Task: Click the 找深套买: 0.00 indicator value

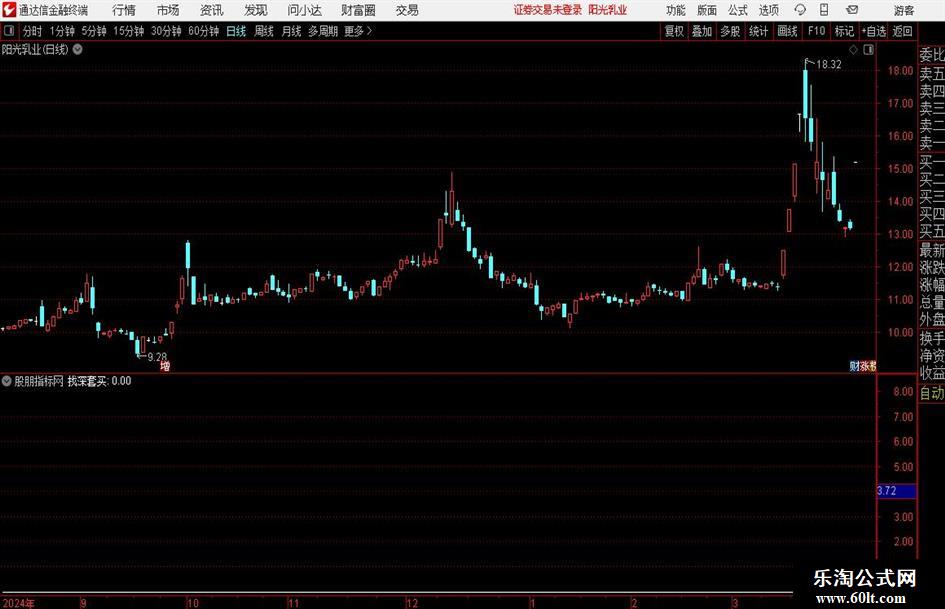Action: pos(99,381)
